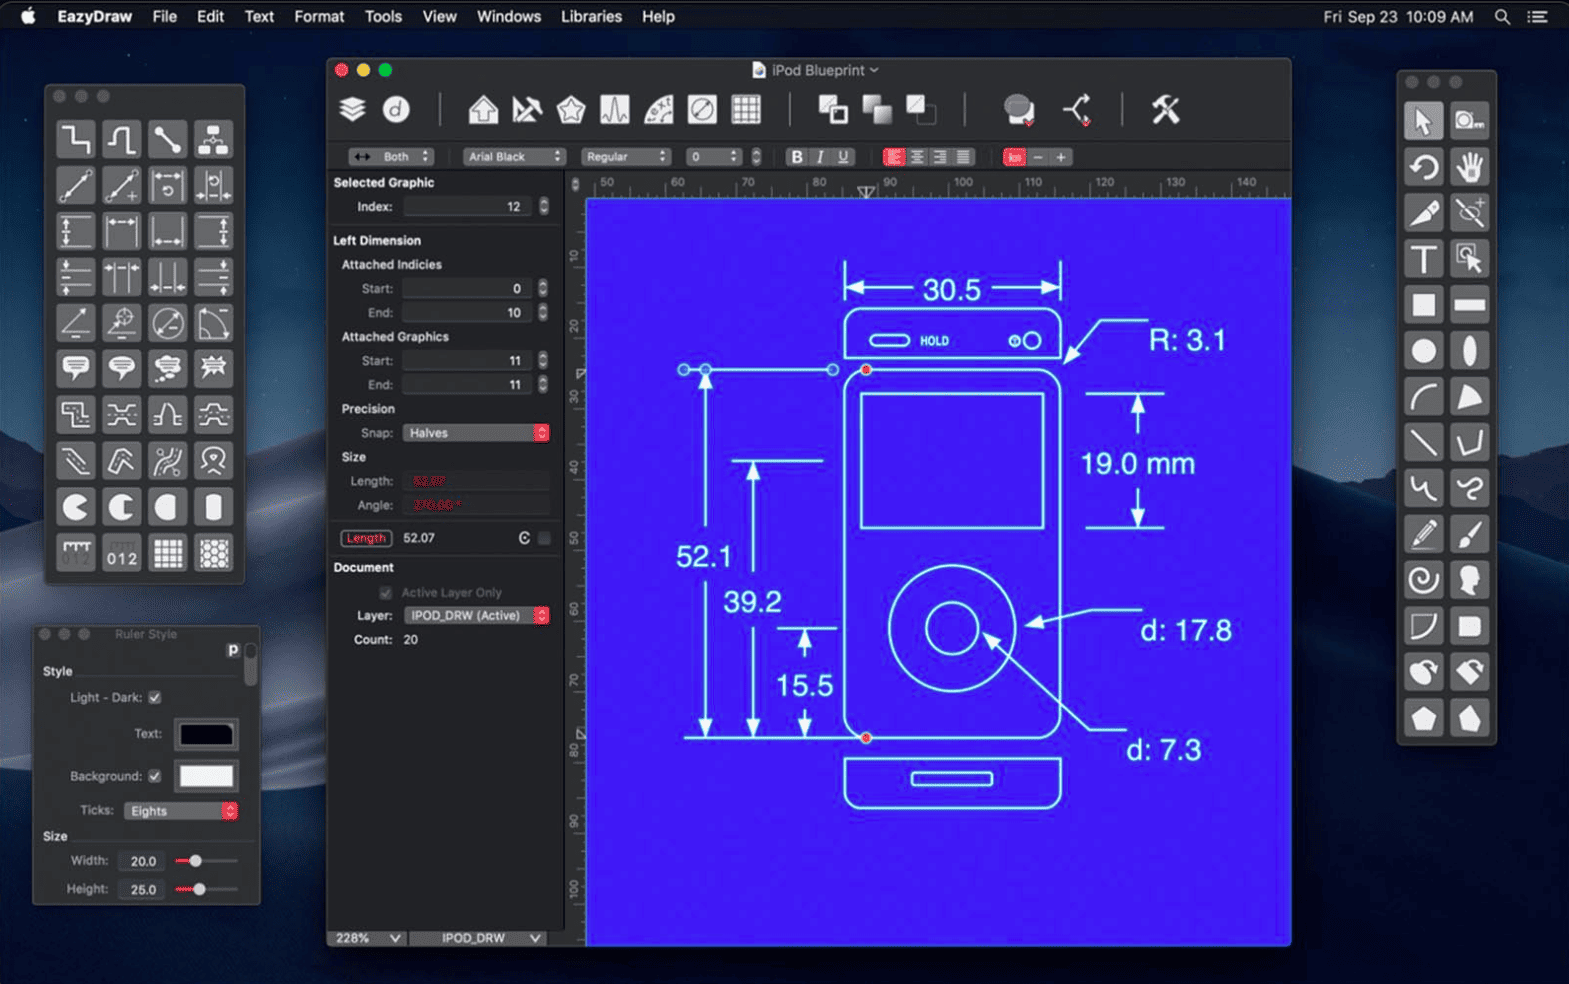This screenshot has height=984, width=1569.
Task: Pick the square rectangle tool
Action: (x=1423, y=305)
